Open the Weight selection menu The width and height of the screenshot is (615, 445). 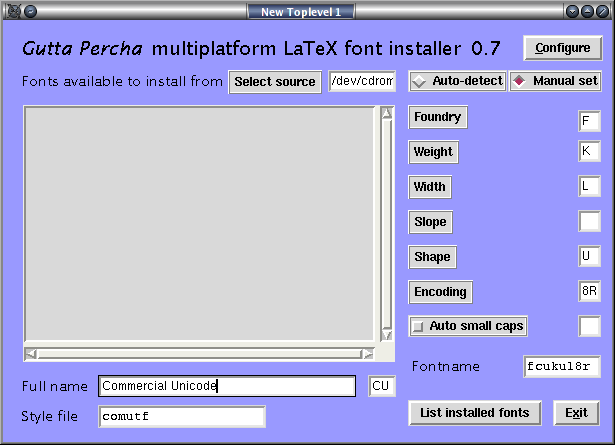433,152
